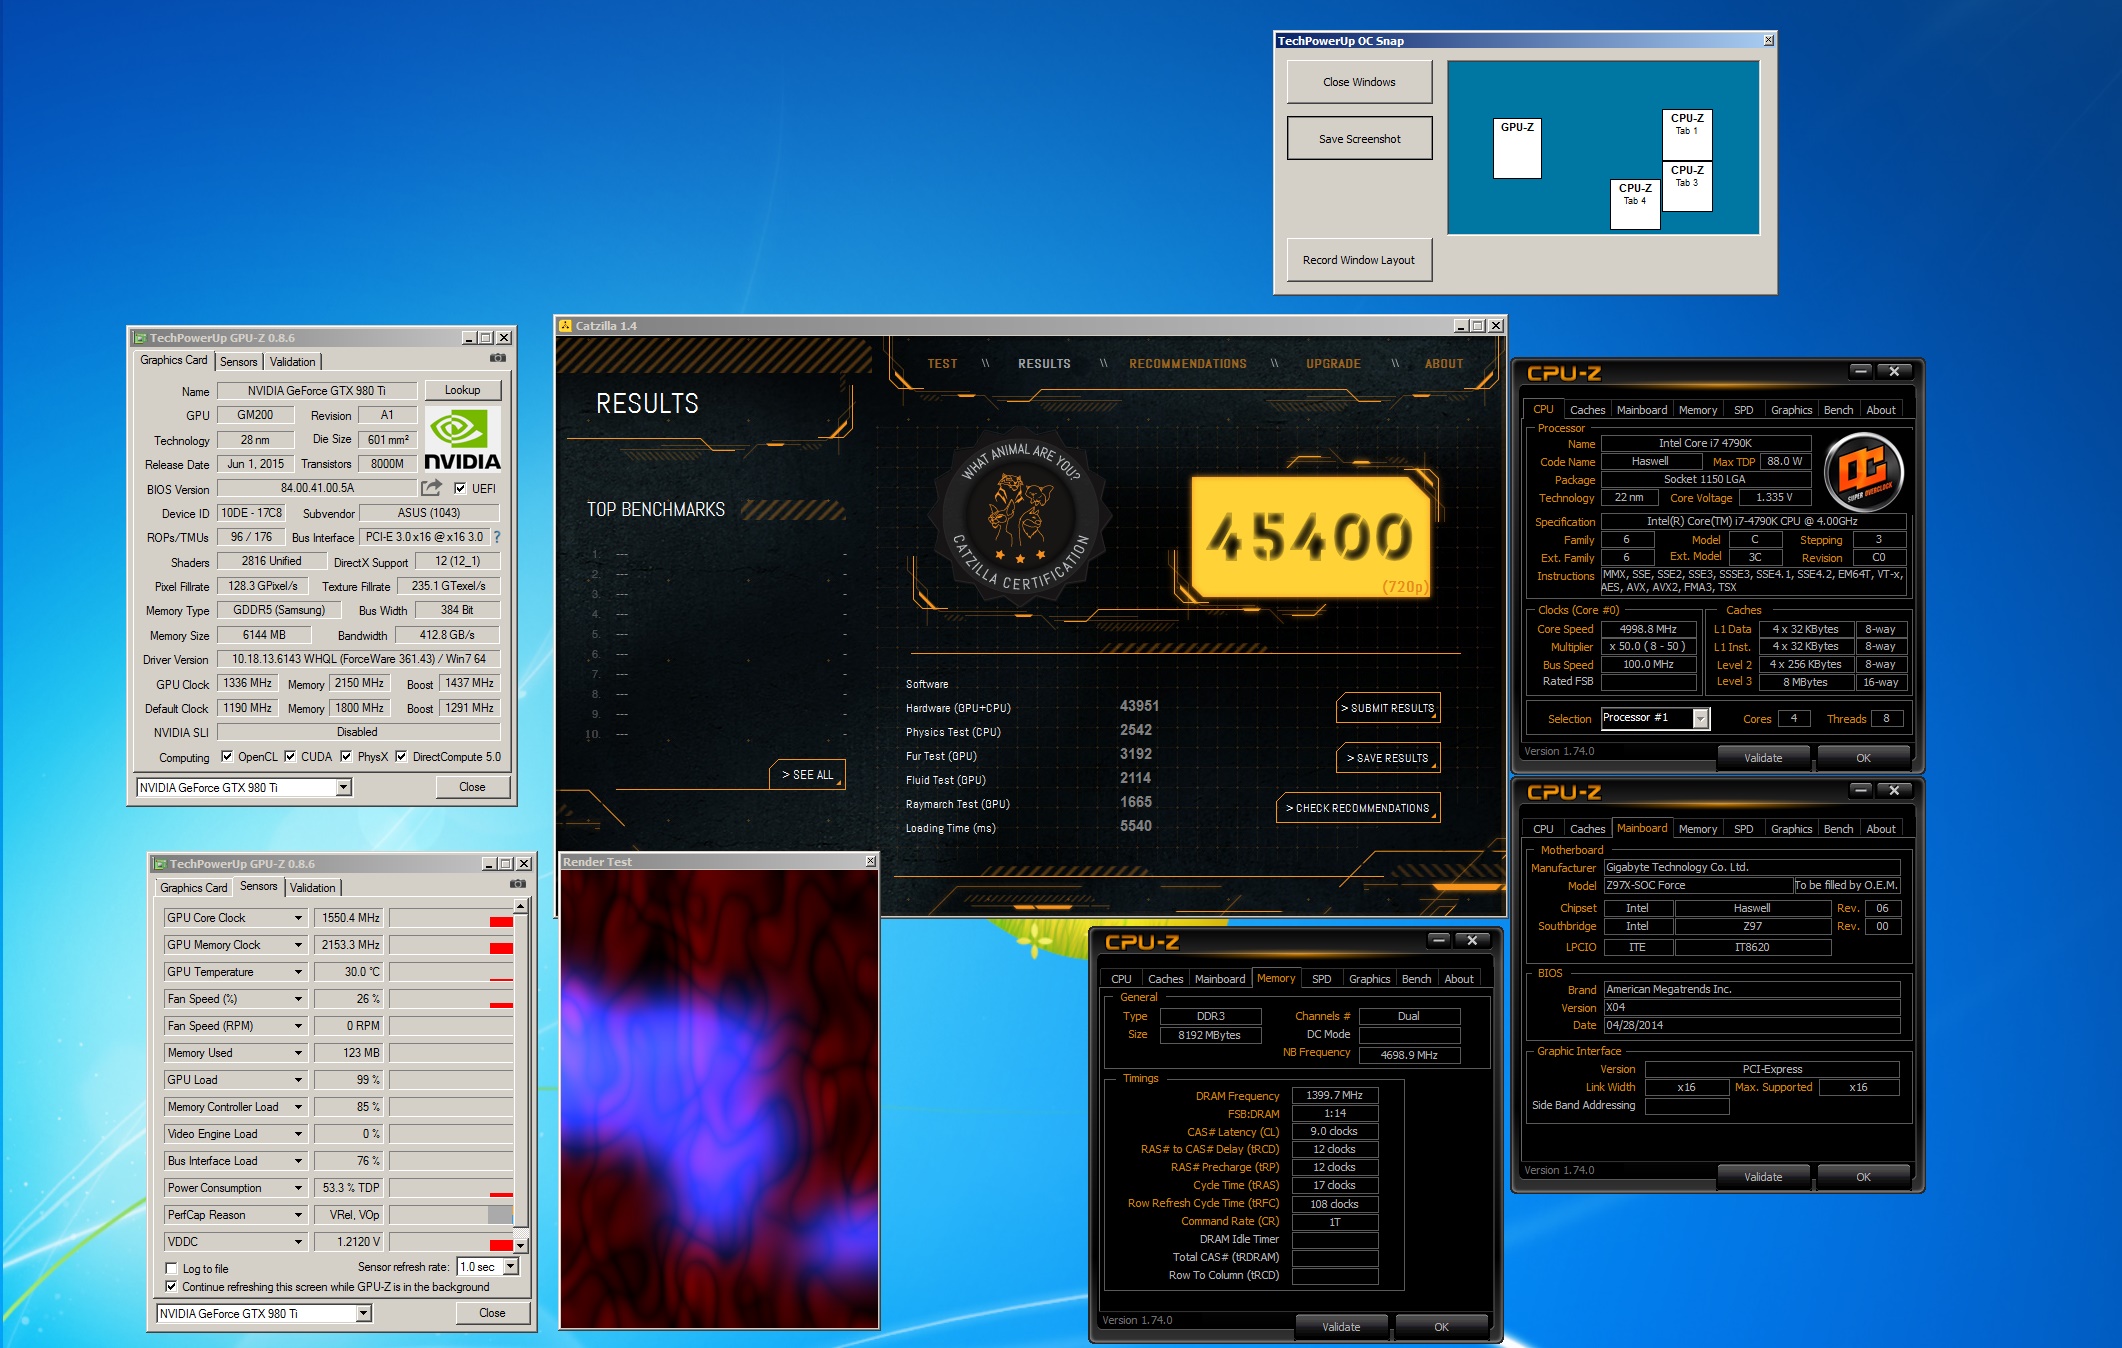Click the Render Test animation area
This screenshot has width=2122, height=1348.
point(719,1098)
